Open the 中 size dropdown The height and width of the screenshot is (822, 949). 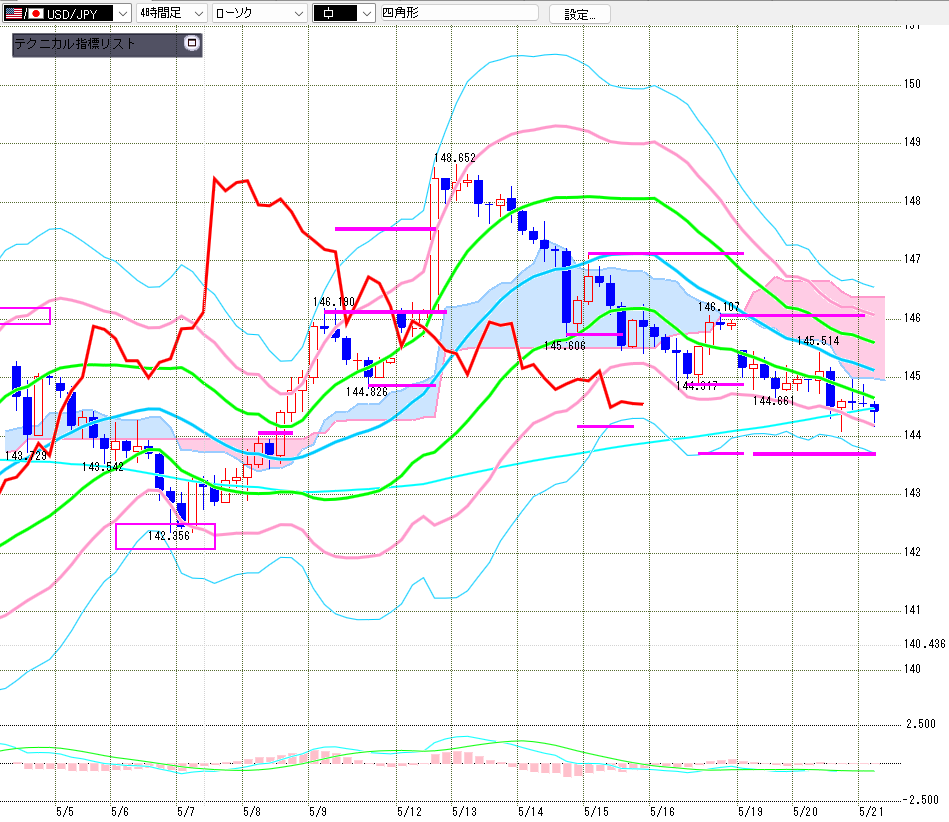pyautogui.click(x=344, y=13)
